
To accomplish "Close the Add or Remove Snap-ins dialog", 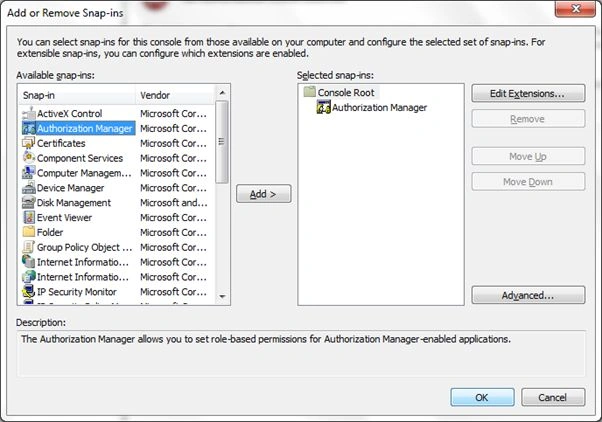I will click(575, 8).
